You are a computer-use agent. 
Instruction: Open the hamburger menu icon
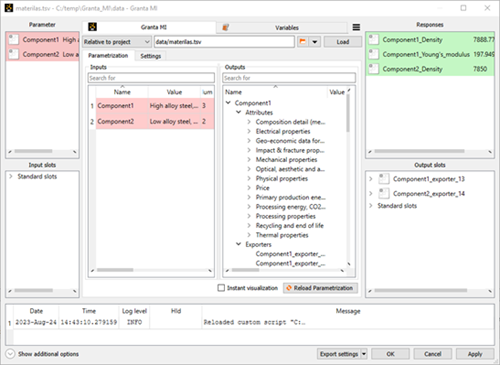(x=356, y=27)
